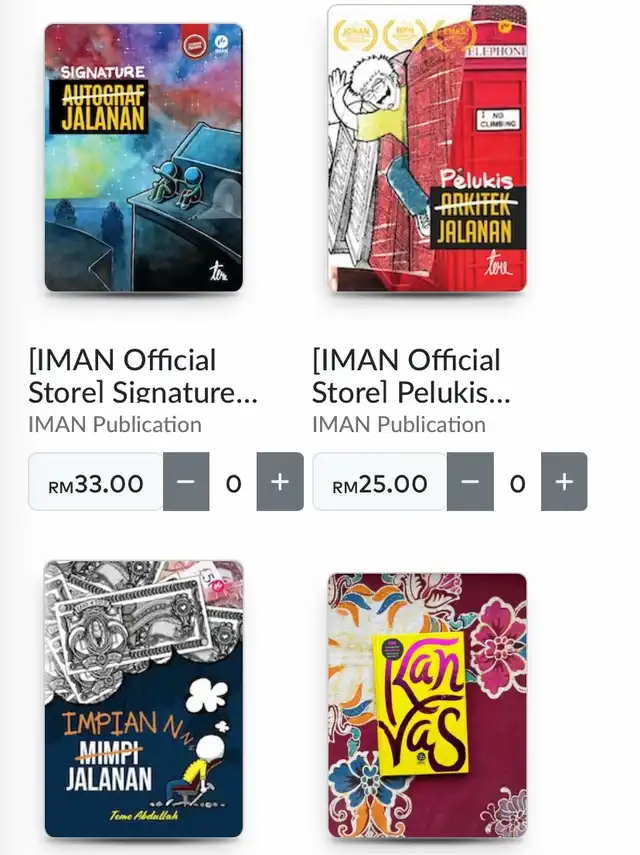Click the RM33.00 price box

[96, 482]
